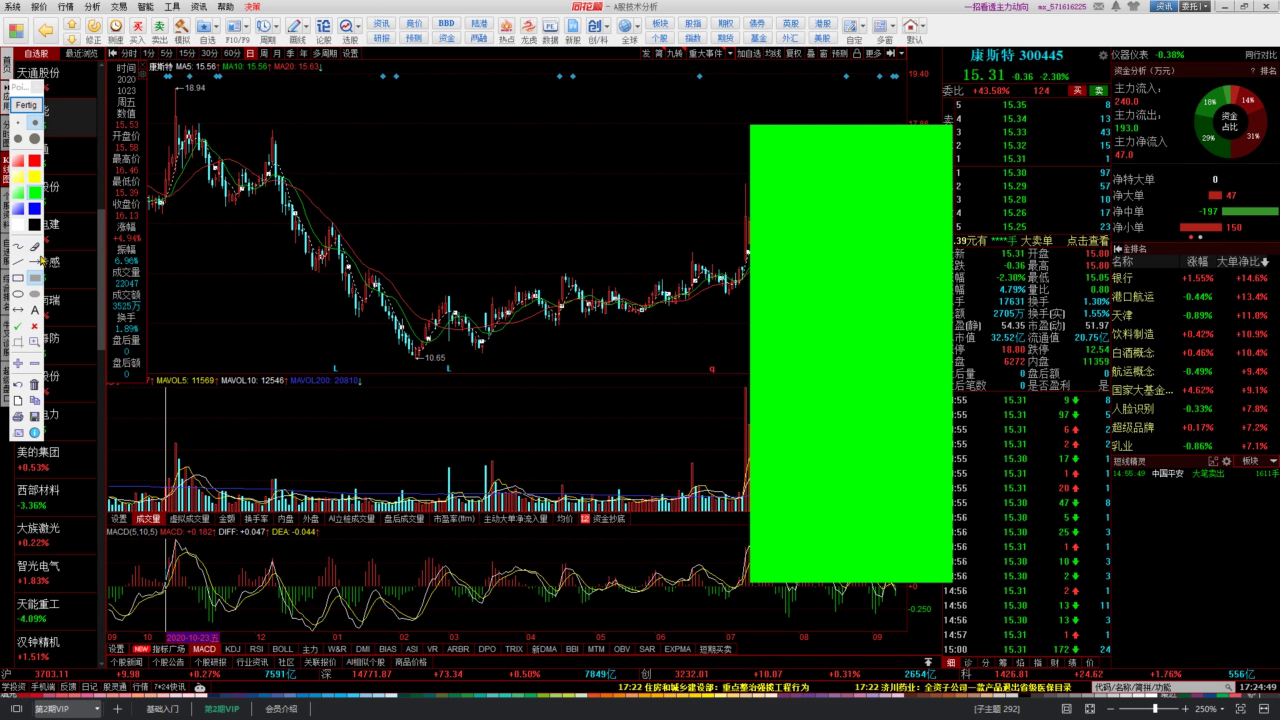Open the 测速 speed test tool
Screen dimensions: 1280x720
[x=115, y=30]
